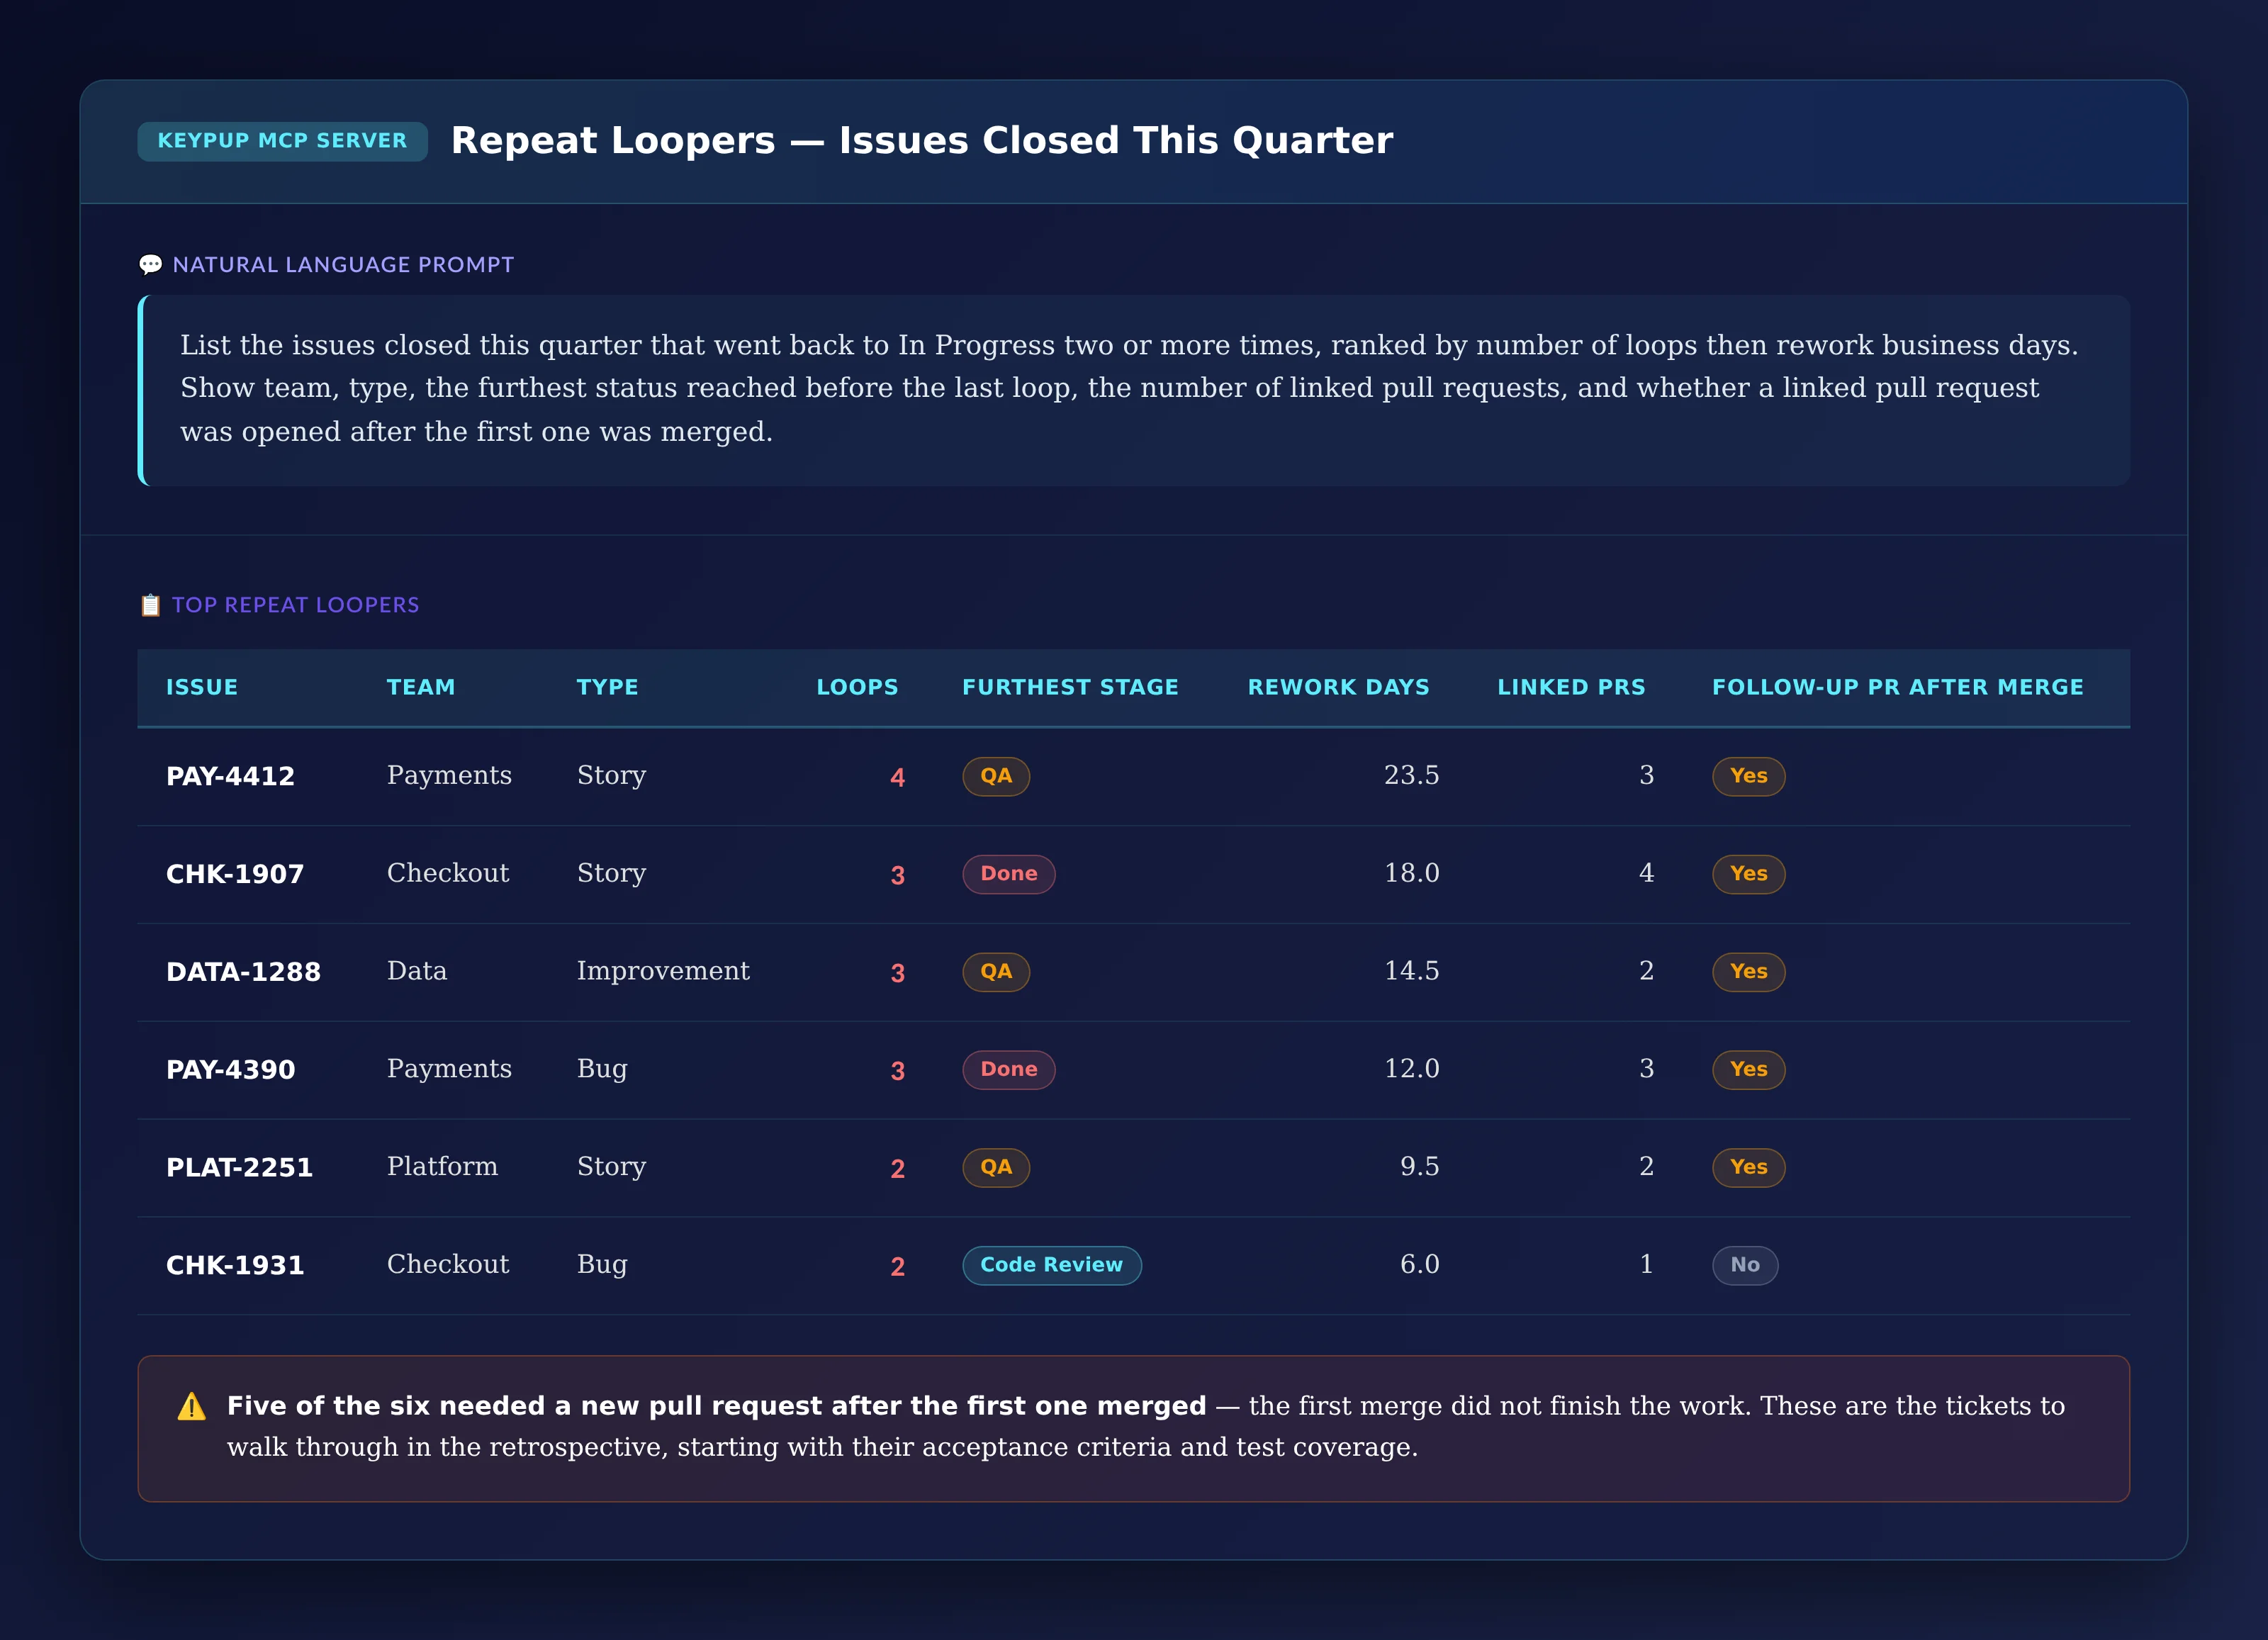Click the Done badge in the PAY-4390 row

1008,1070
